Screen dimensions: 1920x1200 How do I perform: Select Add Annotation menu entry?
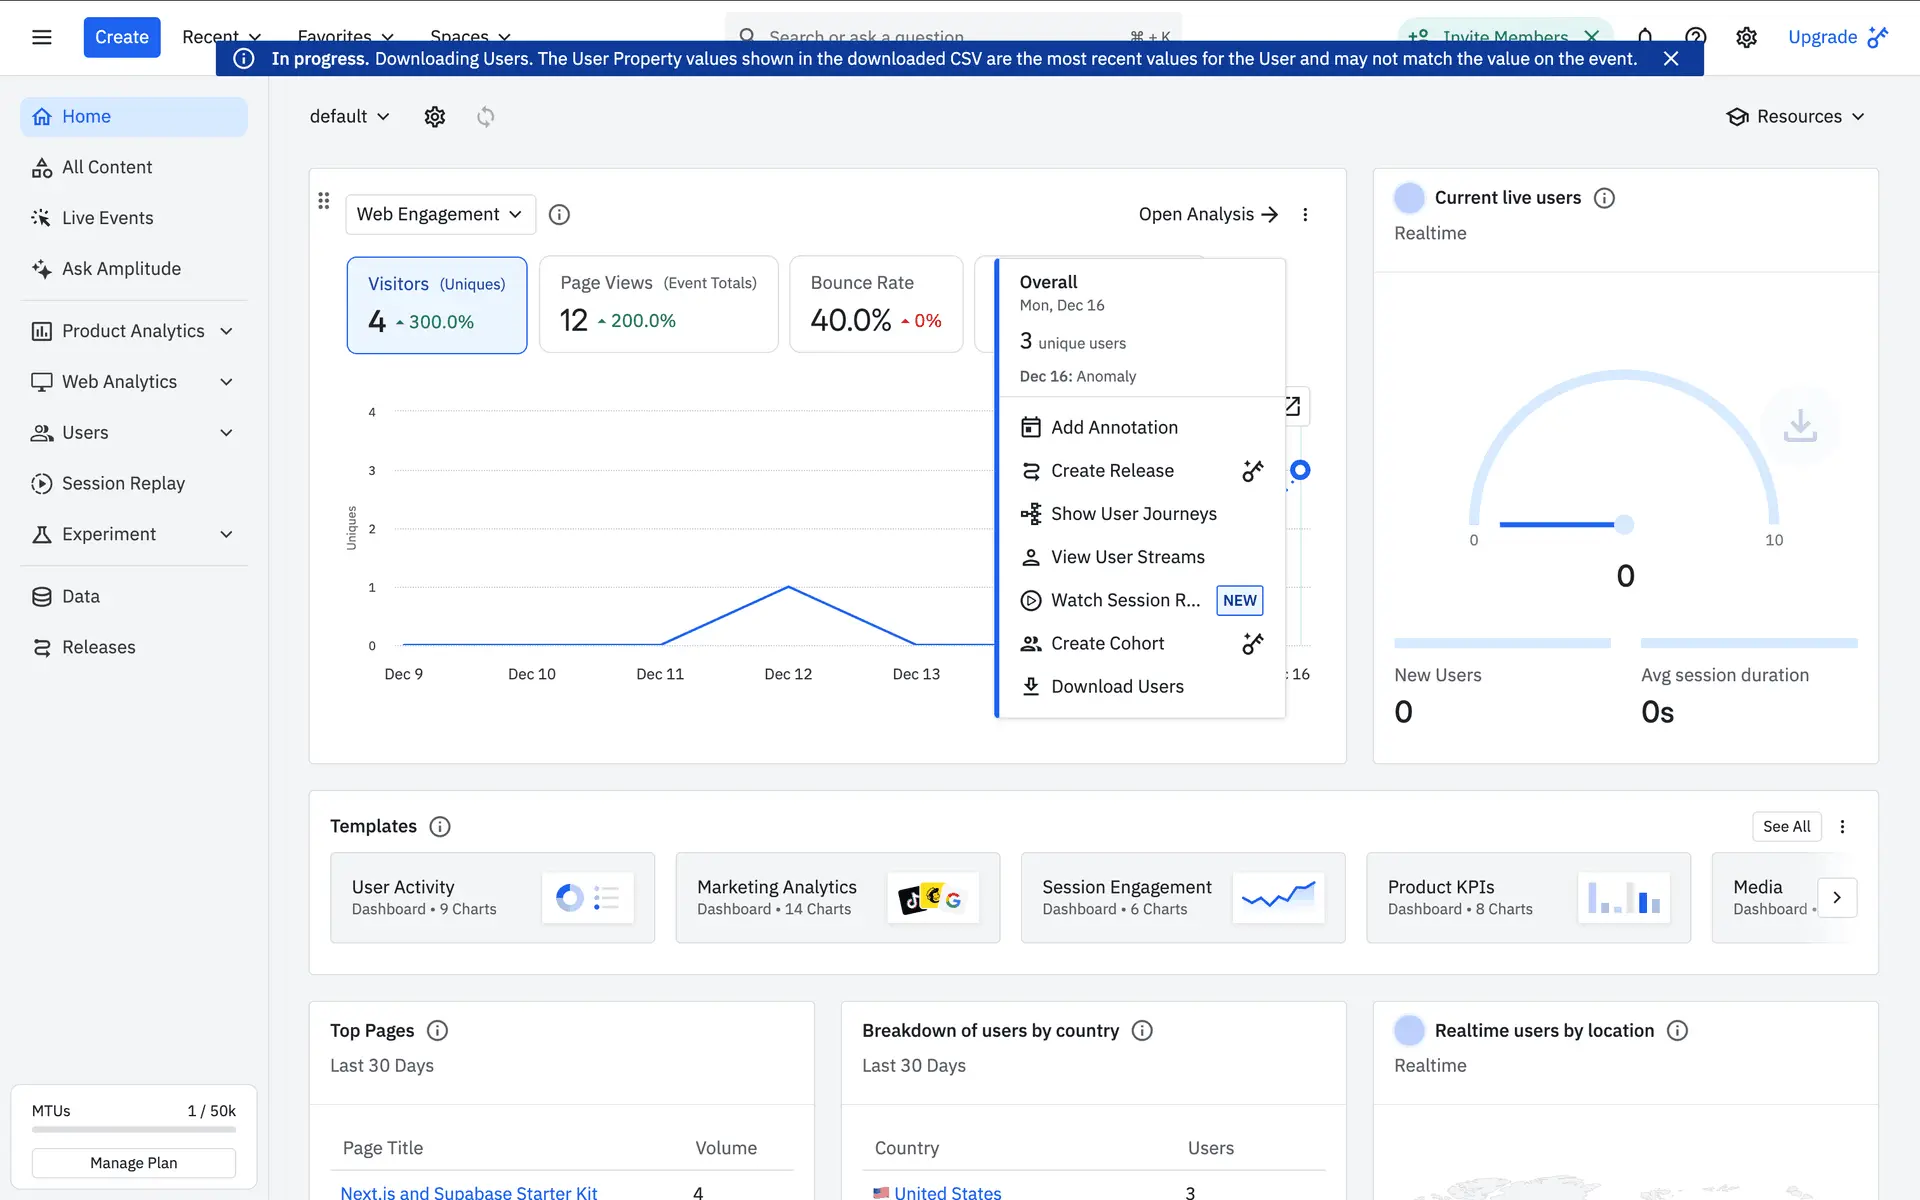[1113, 427]
